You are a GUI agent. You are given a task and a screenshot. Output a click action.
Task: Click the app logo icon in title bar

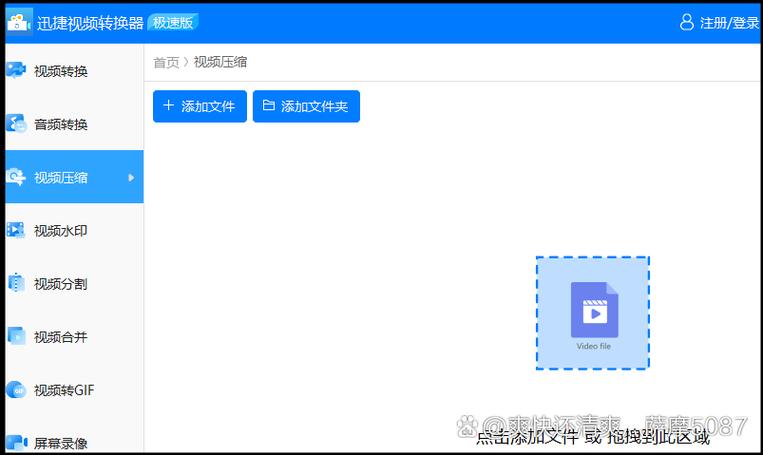coord(19,22)
